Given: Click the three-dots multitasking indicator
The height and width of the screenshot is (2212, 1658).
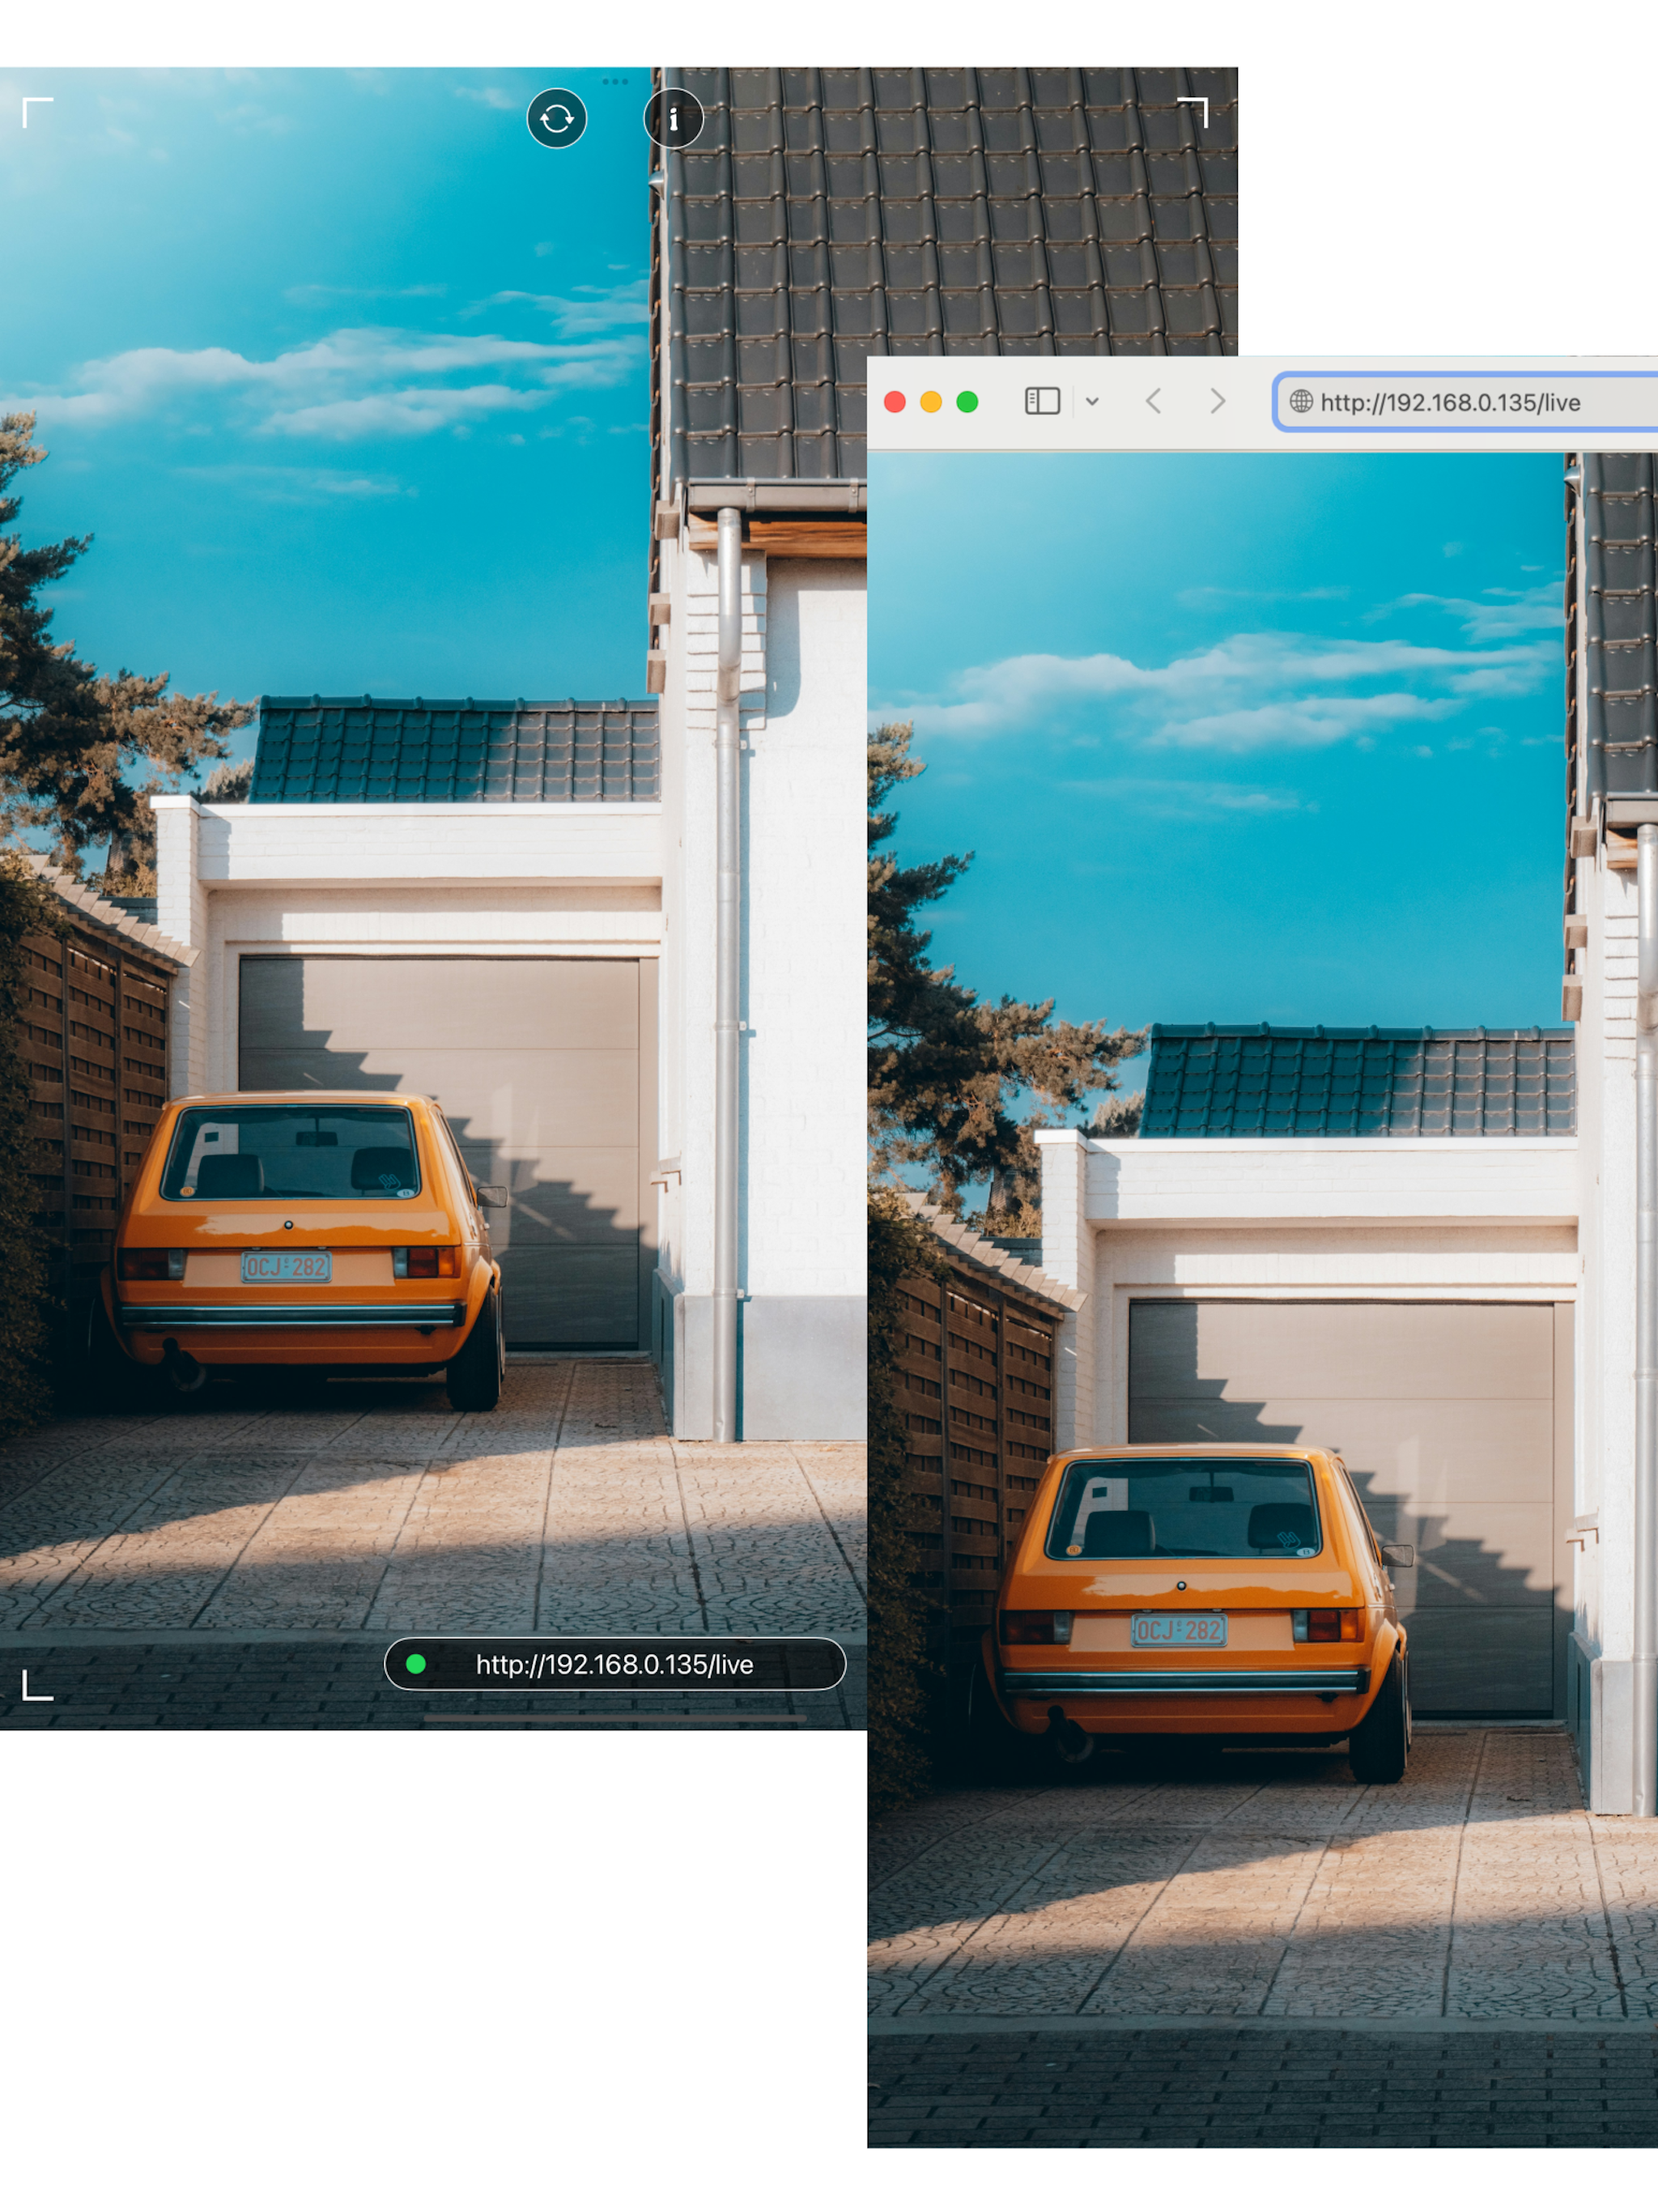Looking at the screenshot, I should (x=615, y=82).
